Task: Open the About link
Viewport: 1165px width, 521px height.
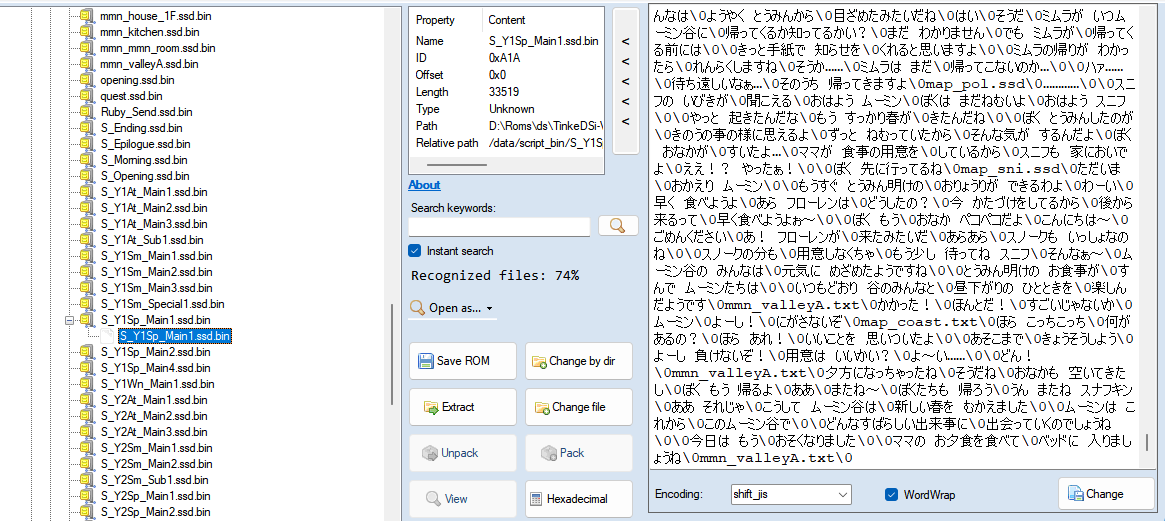Action: pyautogui.click(x=424, y=184)
